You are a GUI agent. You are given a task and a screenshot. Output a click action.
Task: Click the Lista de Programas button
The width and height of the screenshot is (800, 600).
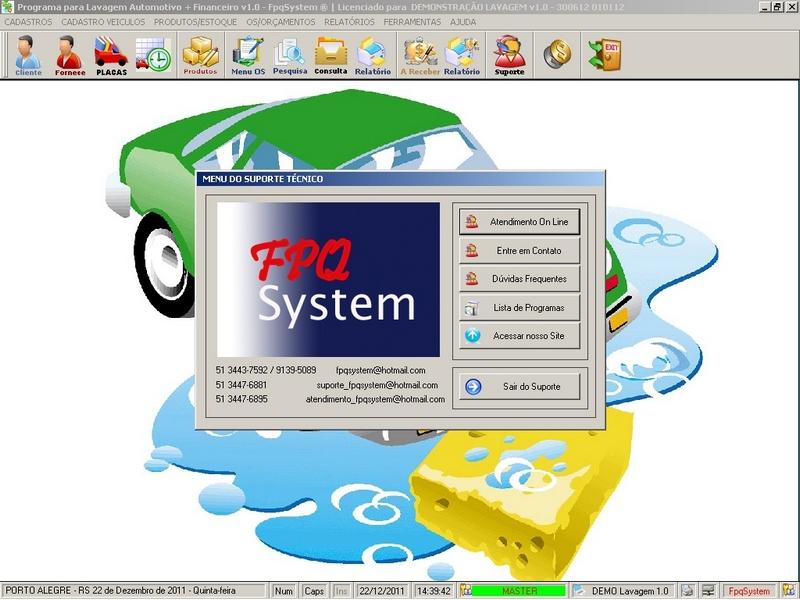pos(519,308)
